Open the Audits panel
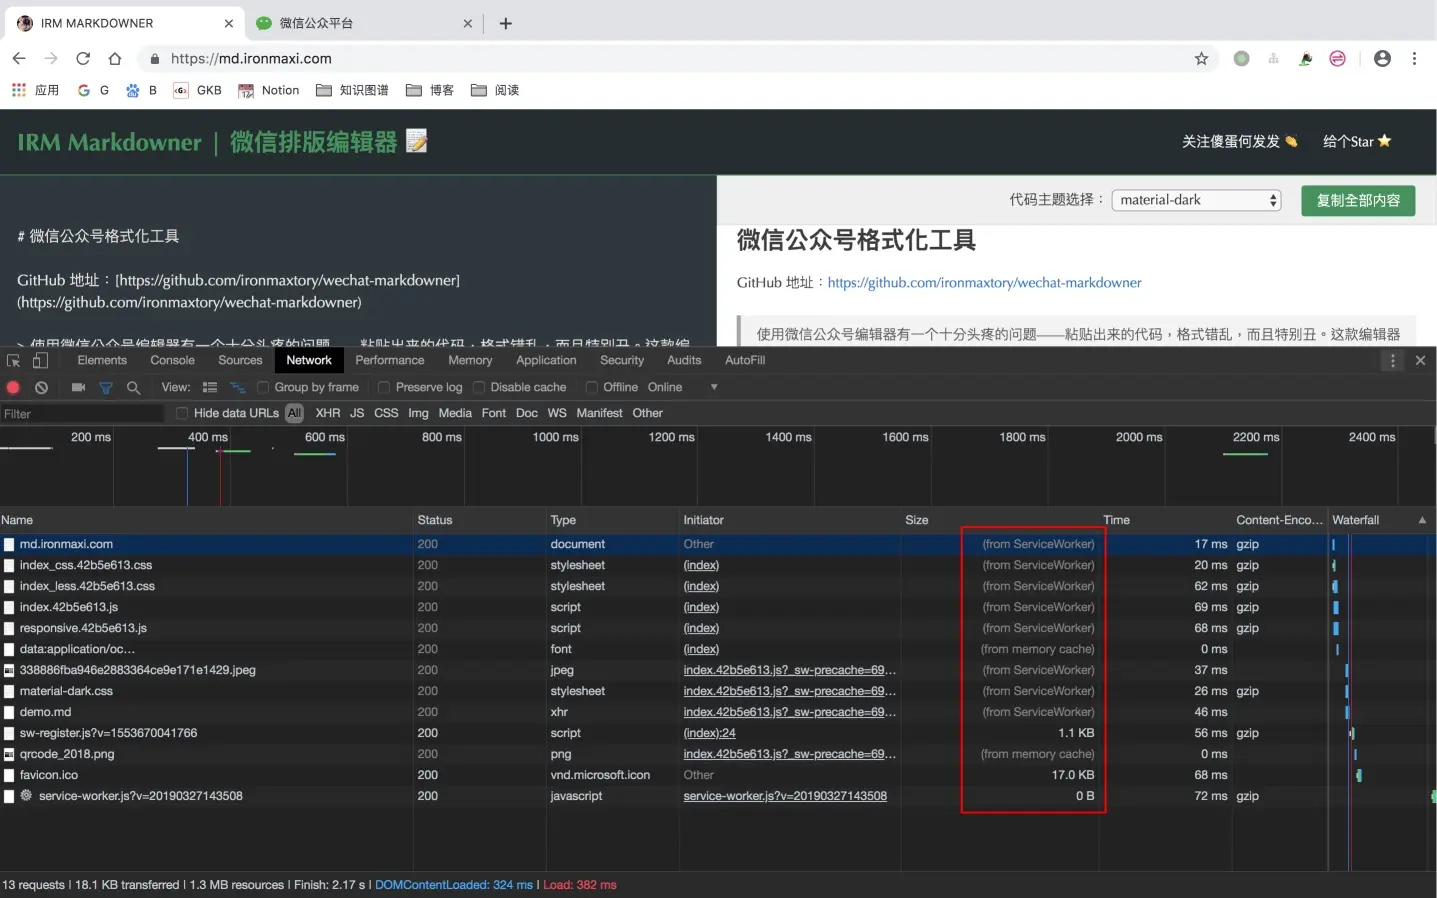Viewport: 1437px width, 898px height. tap(684, 360)
